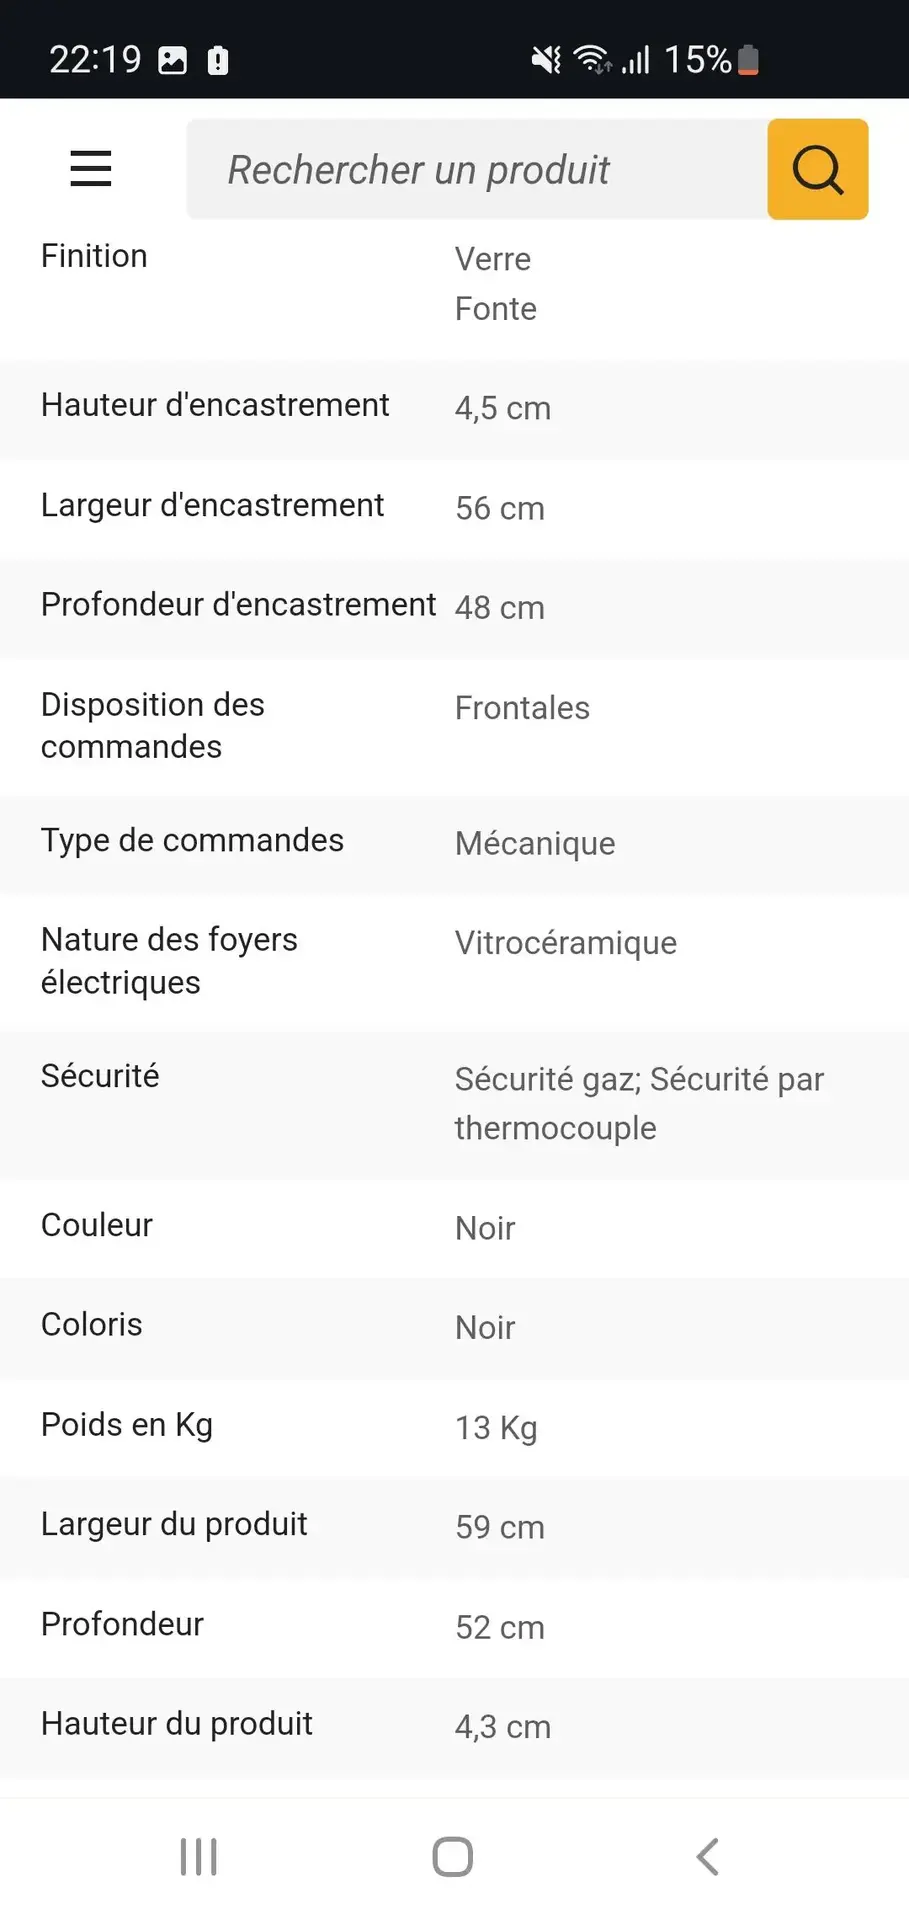Tap the Largeur du produit row
This screenshot has width=909, height=1920.
pos(454,1528)
